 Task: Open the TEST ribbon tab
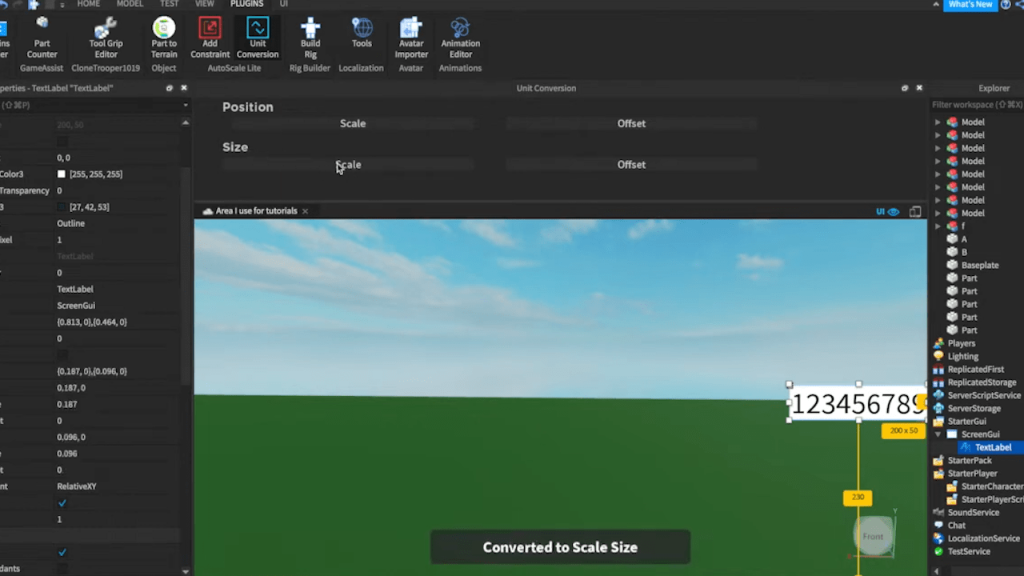click(x=169, y=4)
